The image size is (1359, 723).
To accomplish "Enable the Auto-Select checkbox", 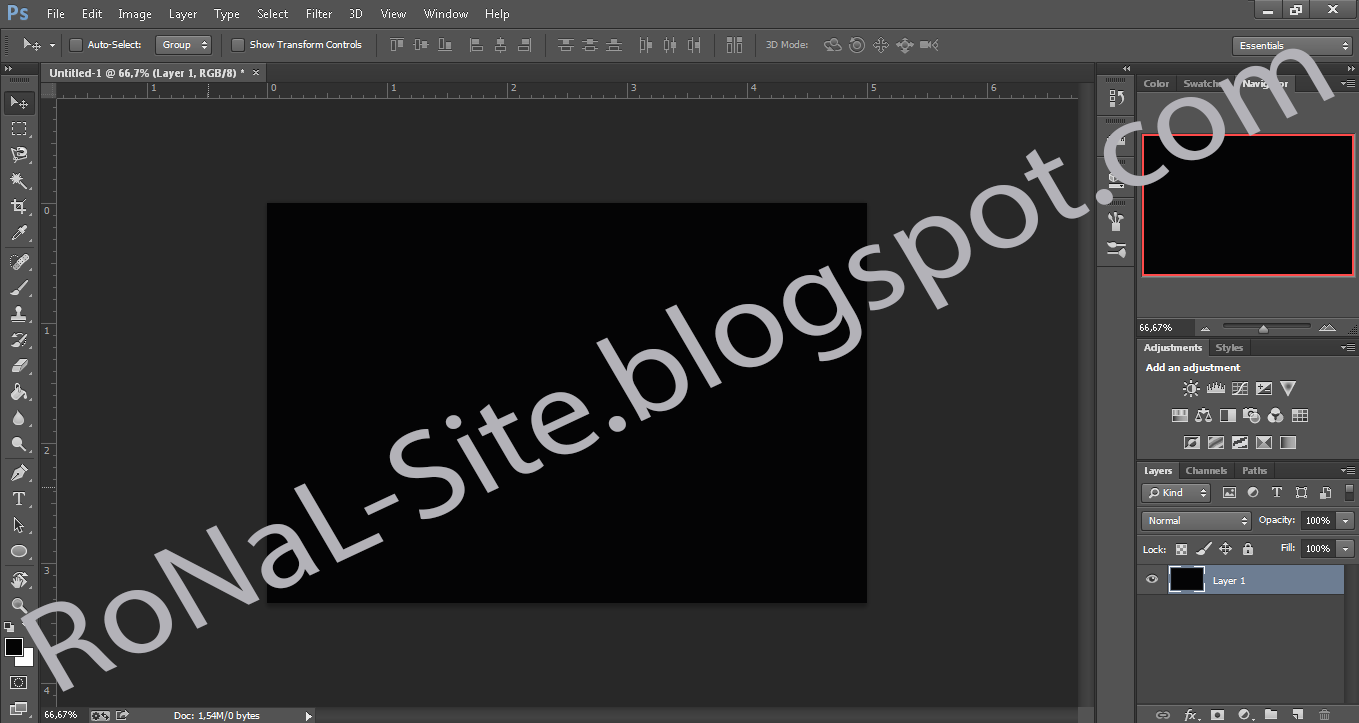I will click(x=76, y=45).
